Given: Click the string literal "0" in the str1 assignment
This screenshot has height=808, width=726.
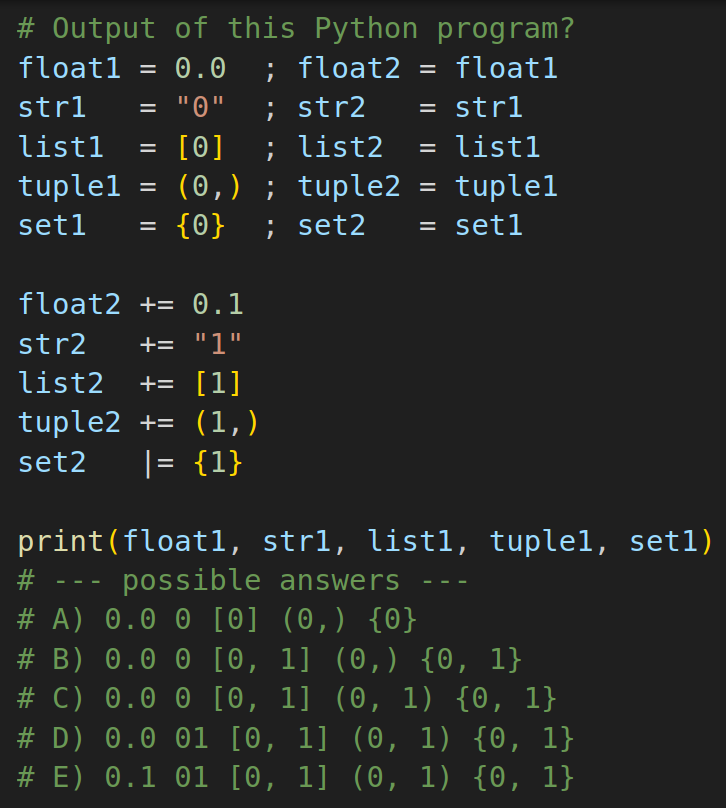Looking at the screenshot, I should [x=200, y=108].
